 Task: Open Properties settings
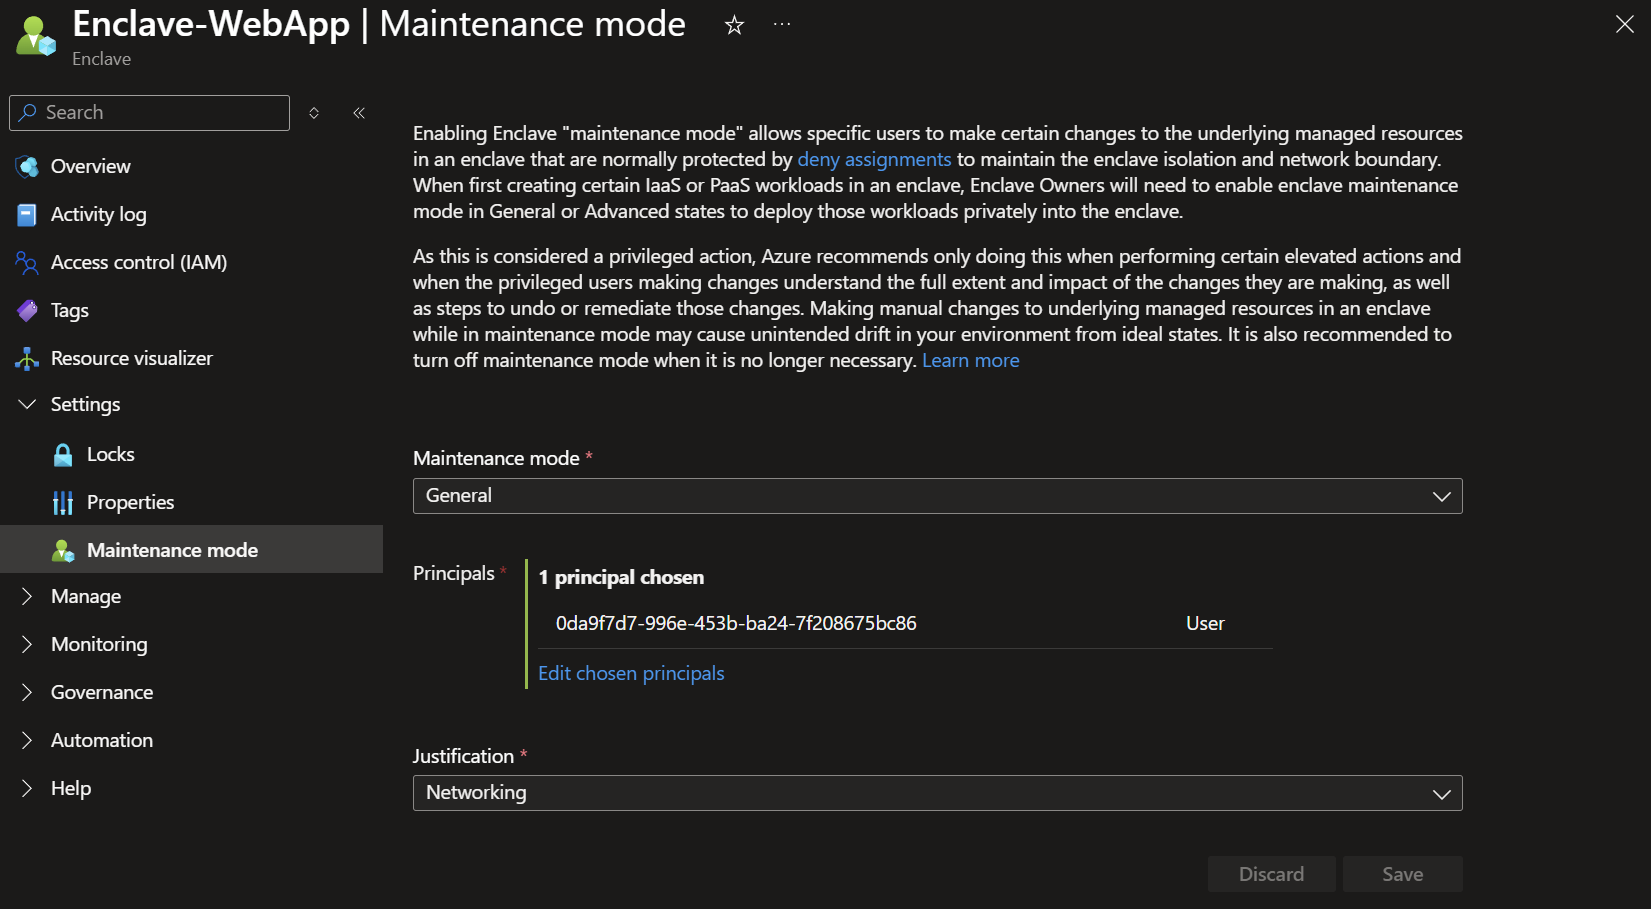tap(130, 502)
